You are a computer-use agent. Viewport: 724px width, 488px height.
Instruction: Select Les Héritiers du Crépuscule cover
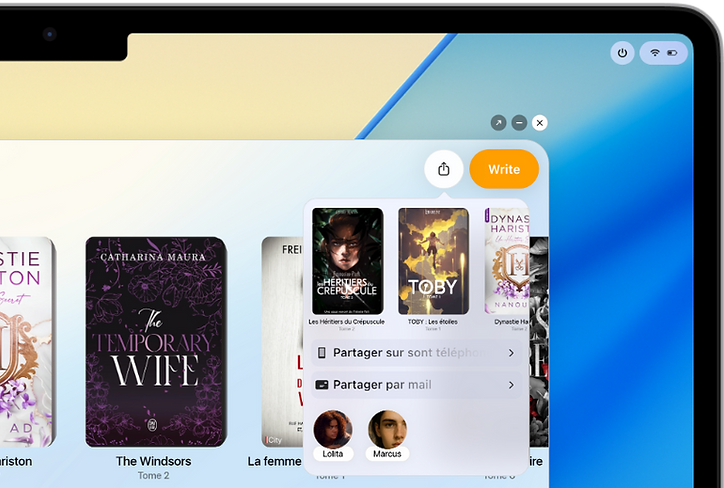coord(348,261)
